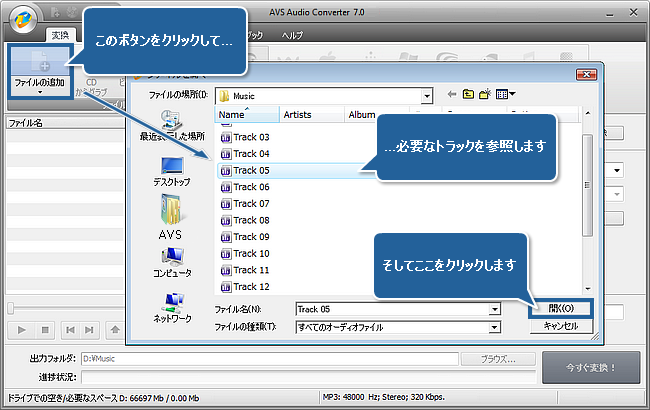Minimize the AVS Audio Converter window
650x410 pixels.
609,15
